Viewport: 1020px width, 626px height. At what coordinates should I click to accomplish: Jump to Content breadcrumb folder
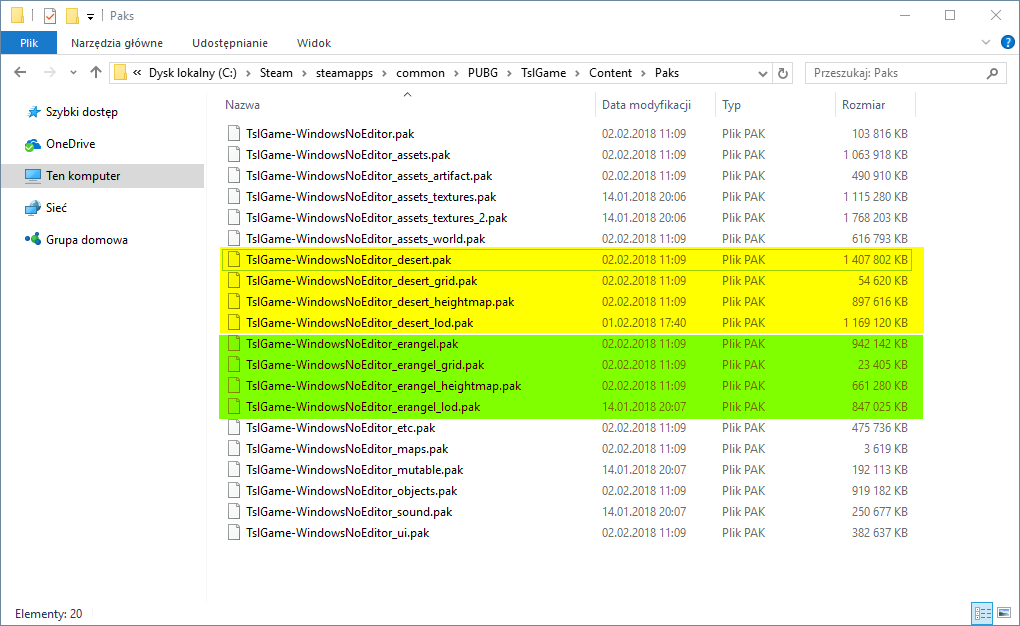[x=610, y=73]
